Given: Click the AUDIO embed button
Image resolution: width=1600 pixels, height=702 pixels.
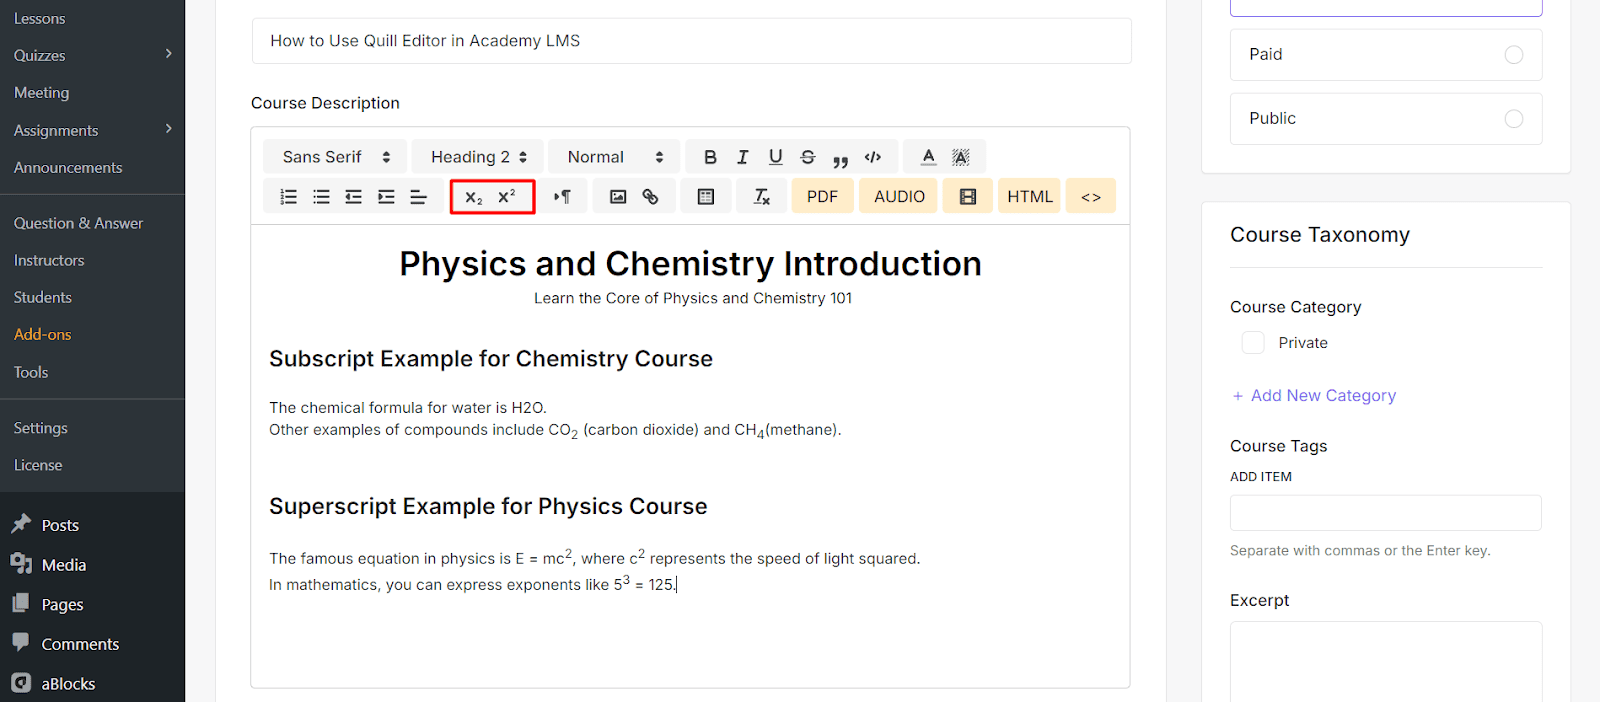Looking at the screenshot, I should (899, 196).
